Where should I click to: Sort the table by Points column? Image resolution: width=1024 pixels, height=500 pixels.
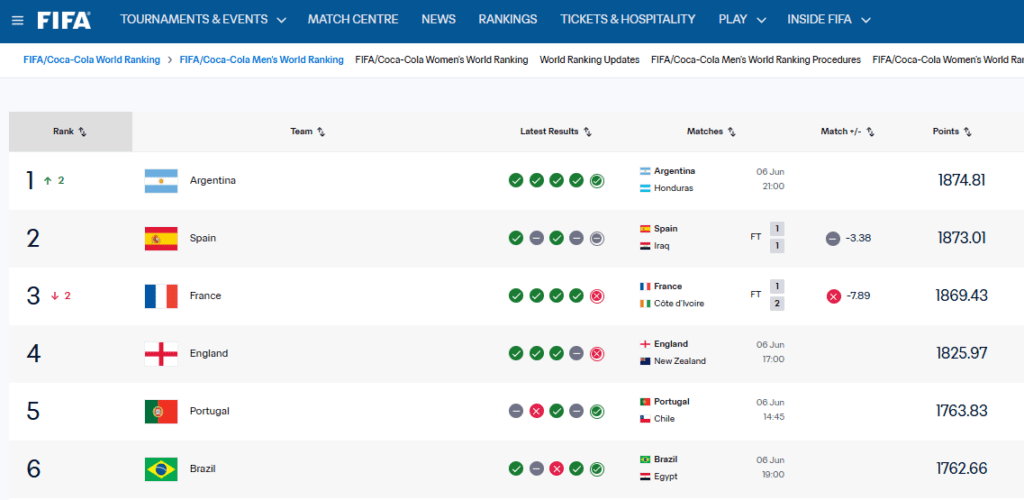coord(952,131)
